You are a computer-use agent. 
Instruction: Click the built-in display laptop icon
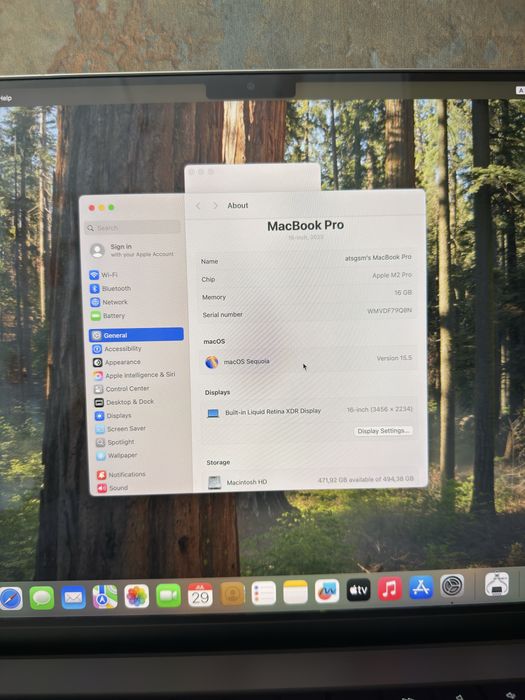[x=213, y=413]
